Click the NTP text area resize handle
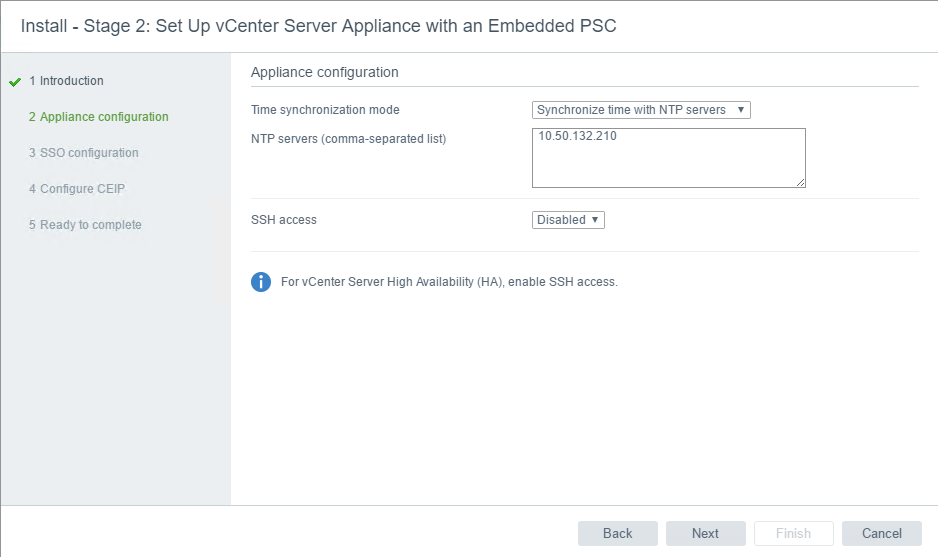This screenshot has width=938, height=557. [x=800, y=182]
